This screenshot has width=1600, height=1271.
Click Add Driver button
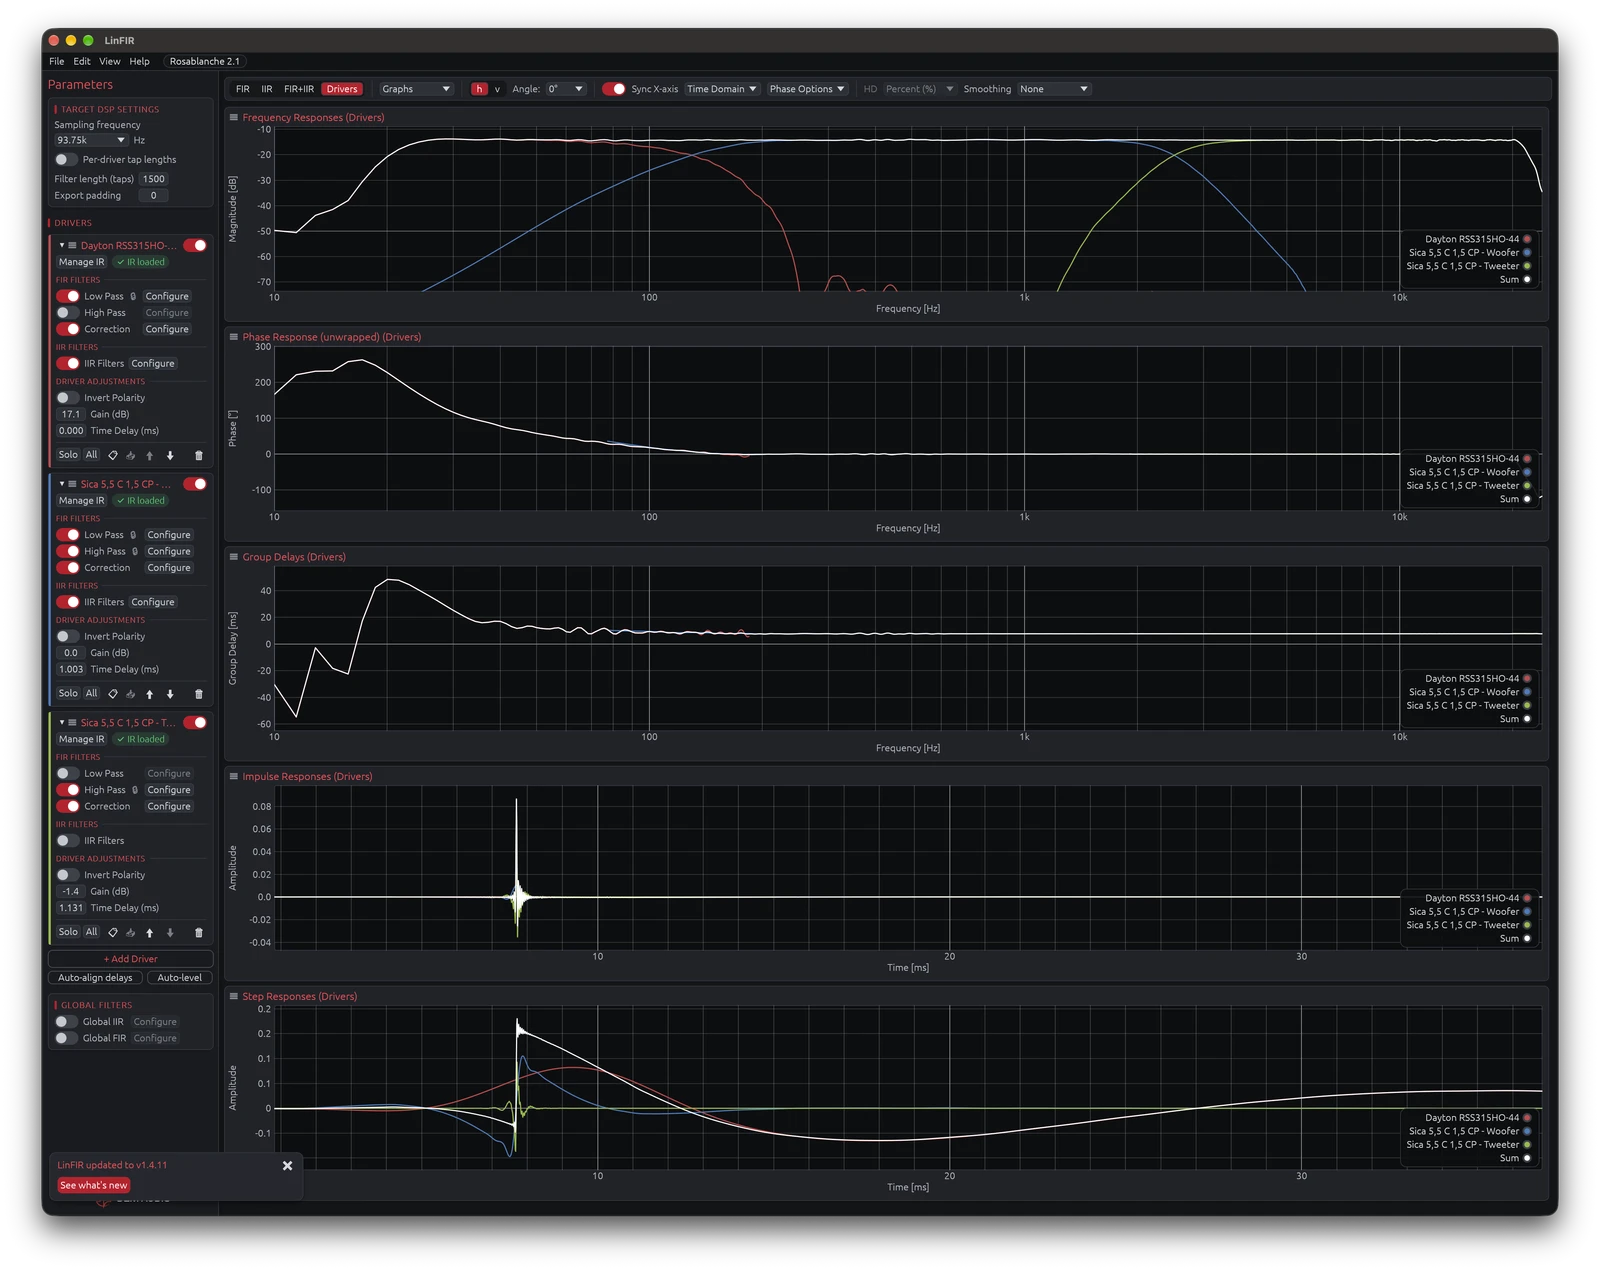(x=131, y=959)
